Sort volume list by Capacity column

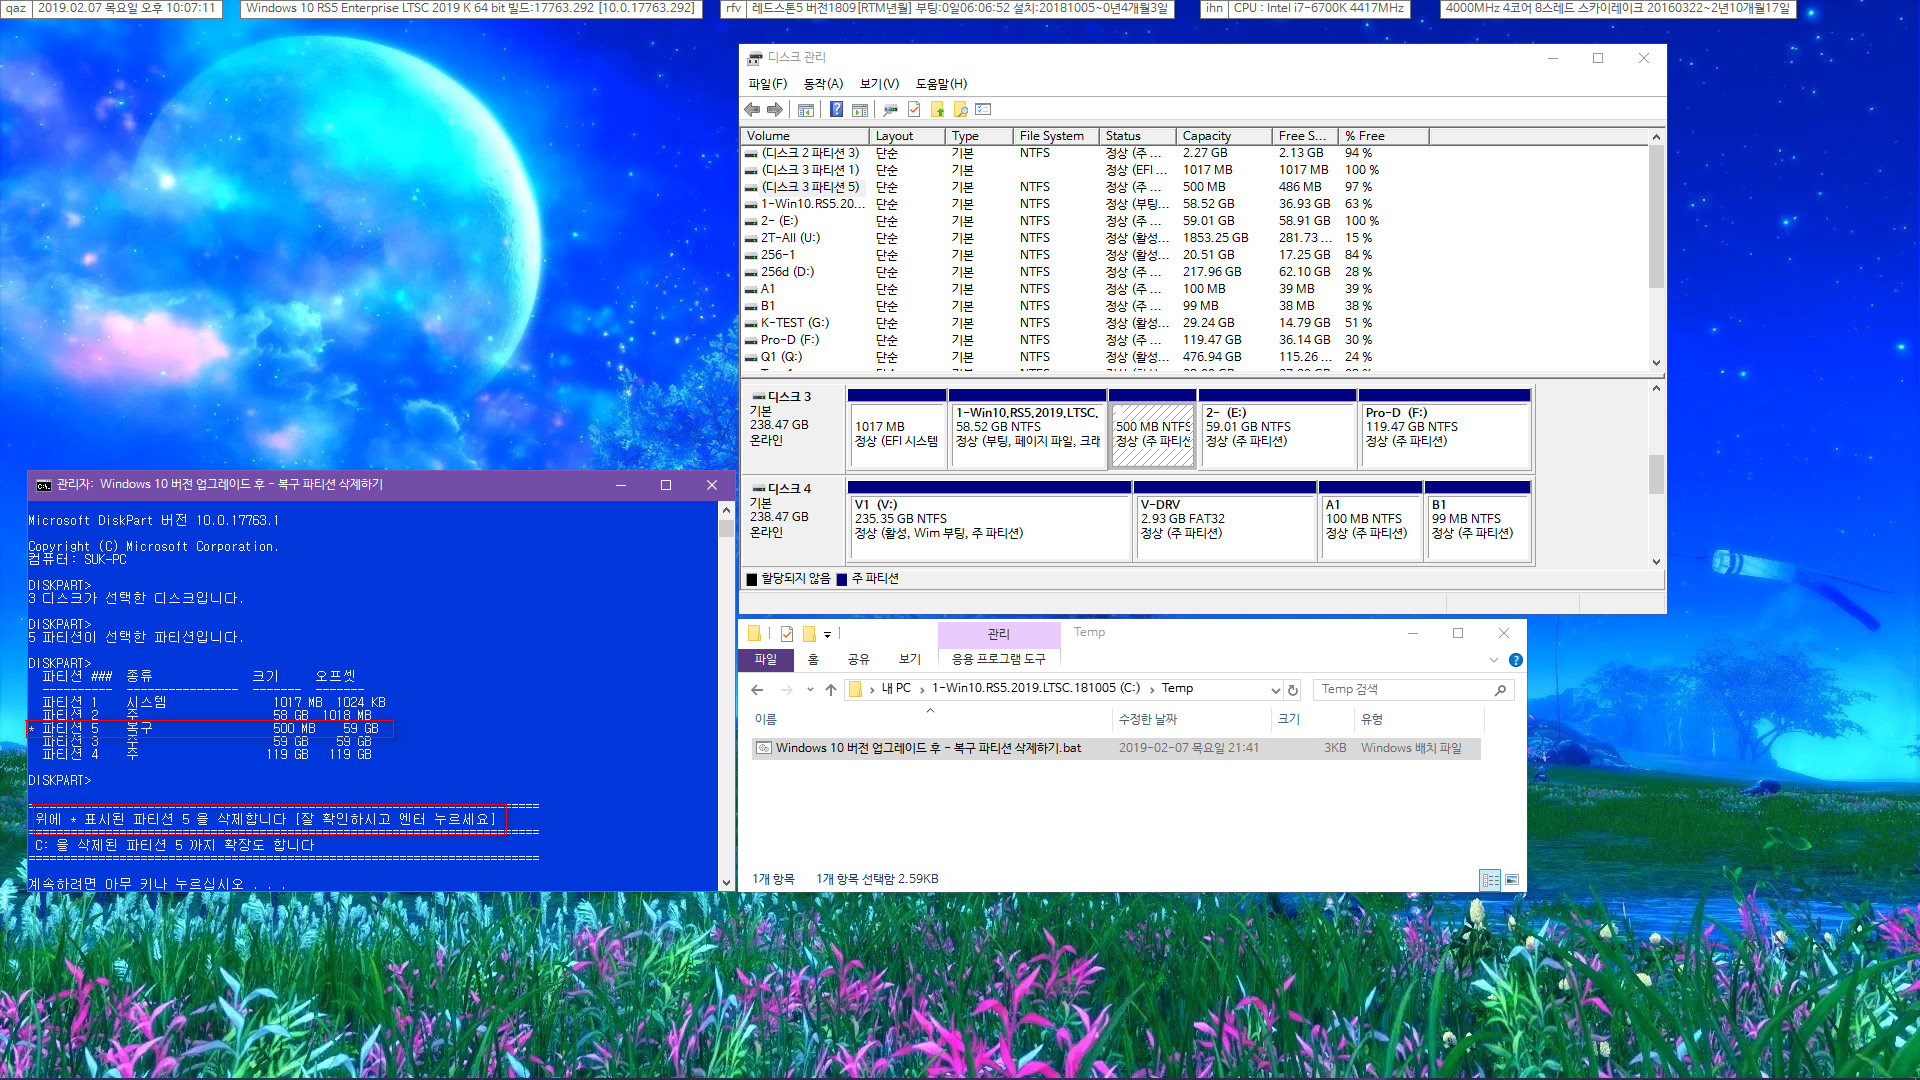tap(1223, 136)
